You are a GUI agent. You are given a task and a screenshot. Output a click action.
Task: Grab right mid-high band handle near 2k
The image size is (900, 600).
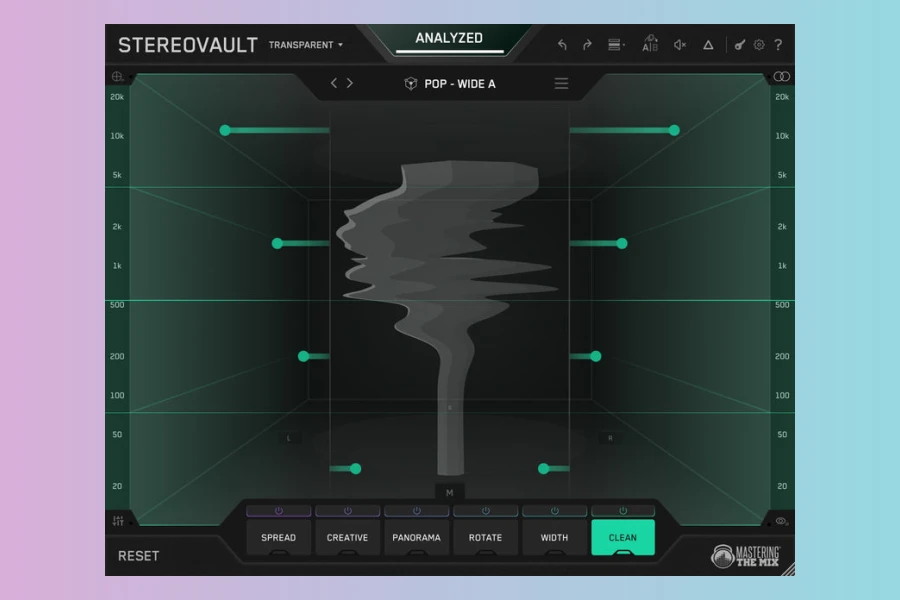point(622,243)
